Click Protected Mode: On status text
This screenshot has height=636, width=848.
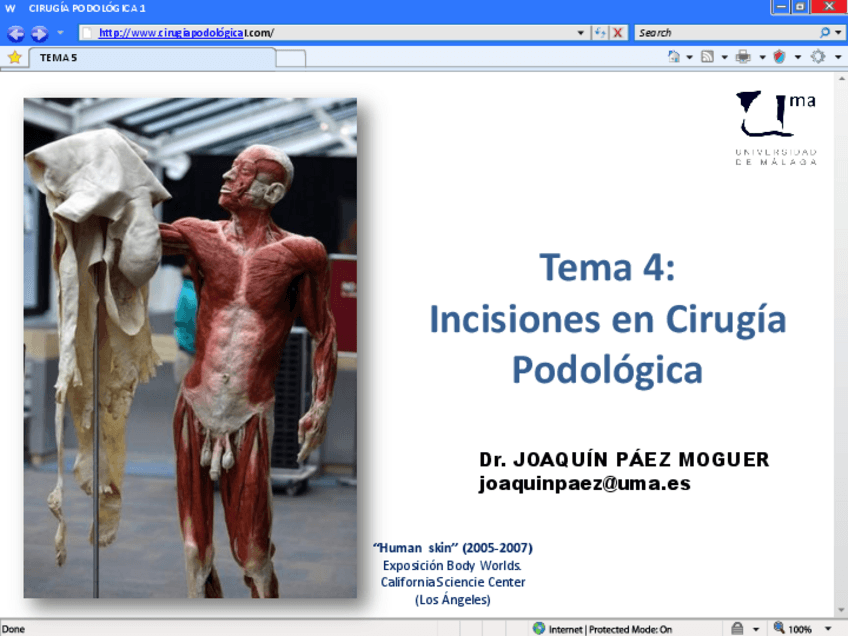point(630,630)
